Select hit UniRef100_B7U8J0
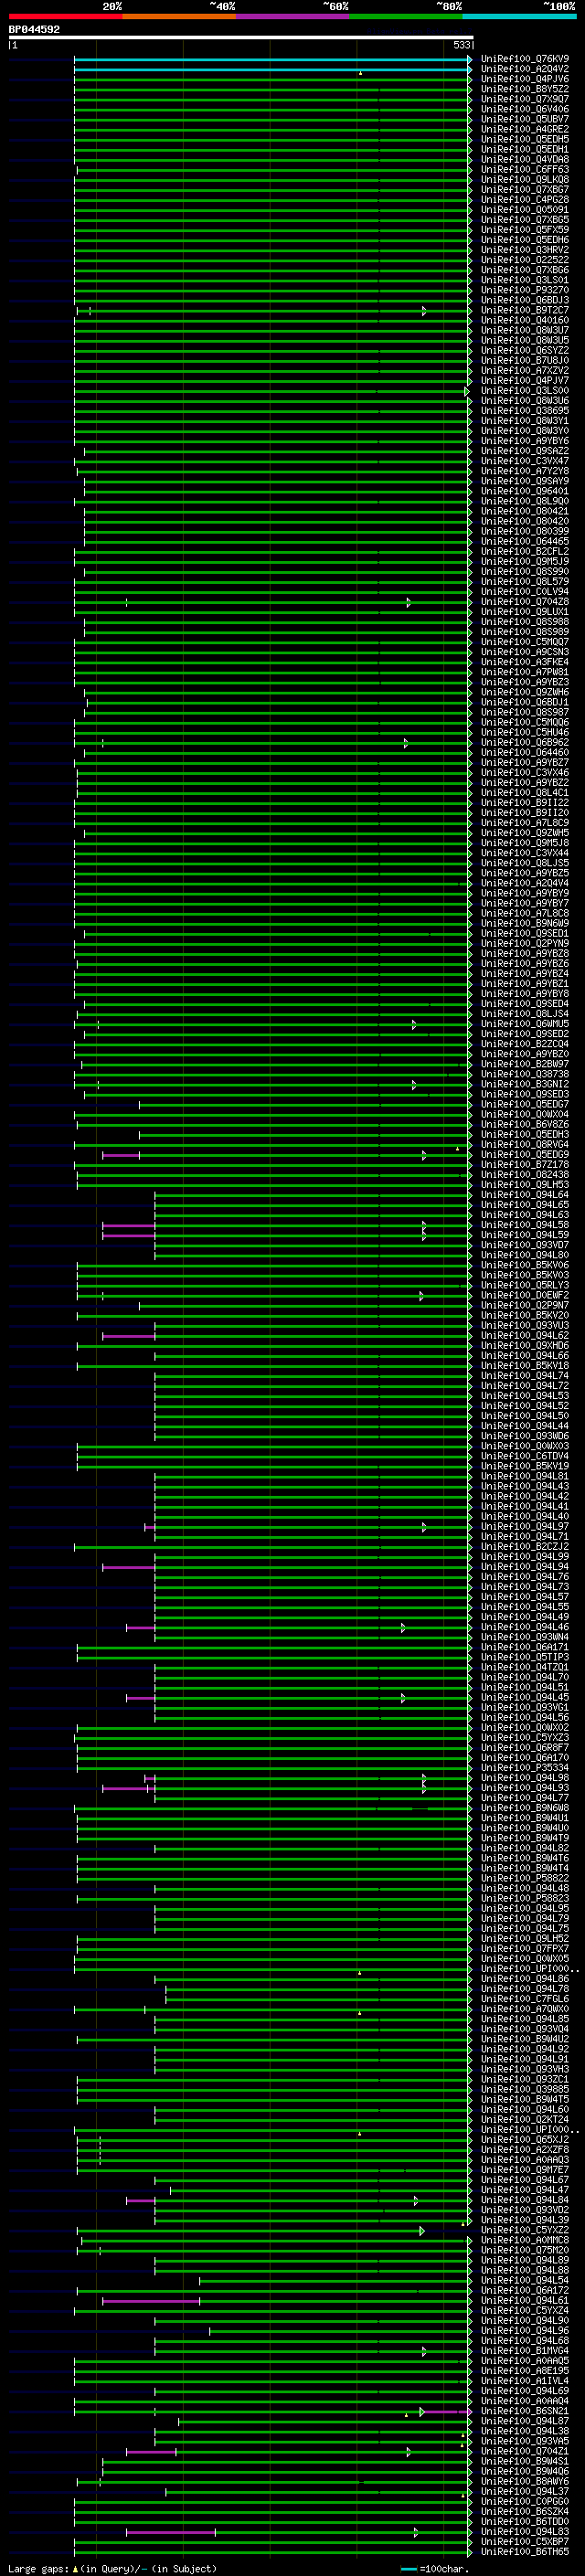The height and width of the screenshot is (2576, 585). tap(524, 360)
